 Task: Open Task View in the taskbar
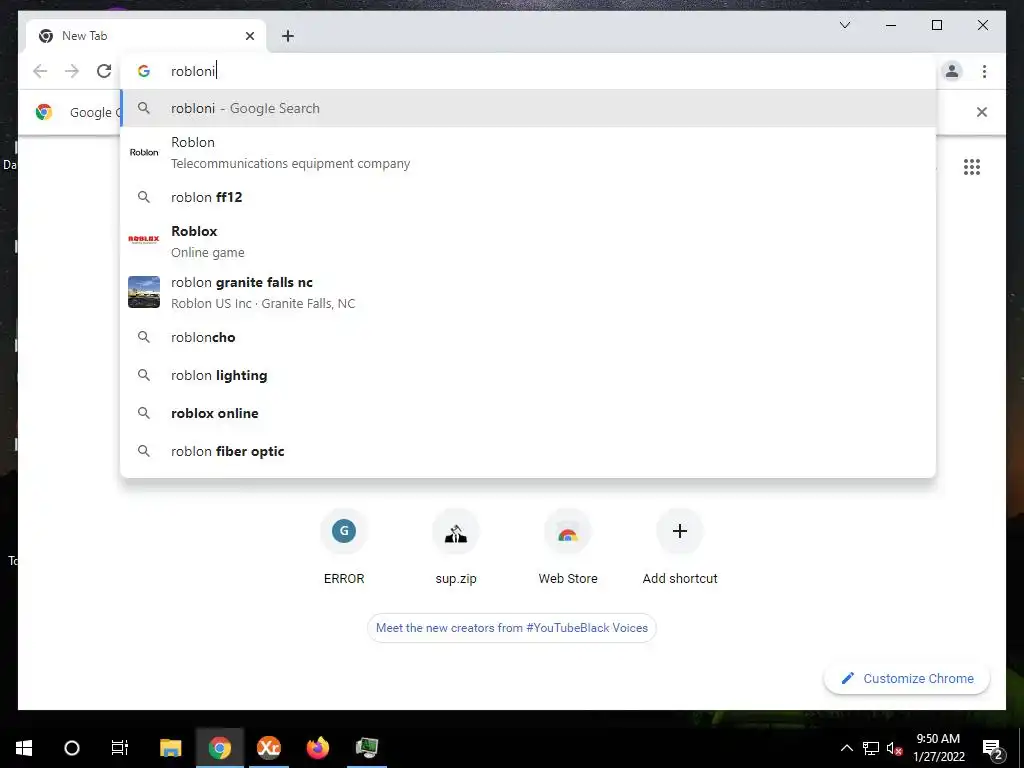[120, 748]
